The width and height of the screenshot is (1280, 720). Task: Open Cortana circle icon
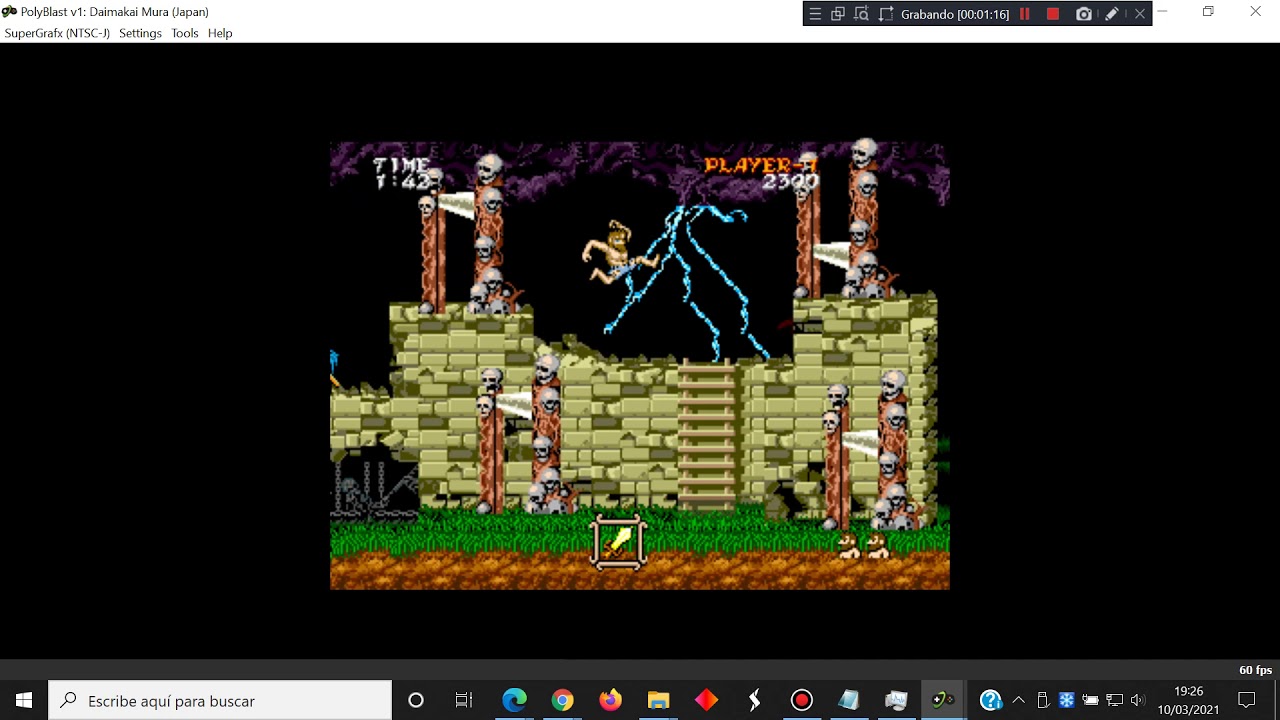[416, 700]
